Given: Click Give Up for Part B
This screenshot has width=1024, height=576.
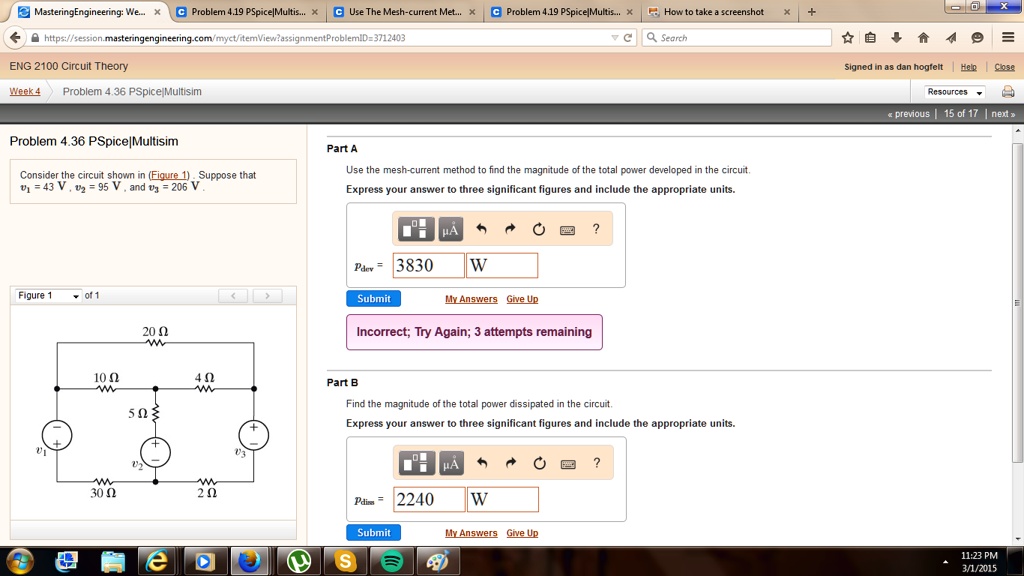Looking at the screenshot, I should (x=521, y=532).
